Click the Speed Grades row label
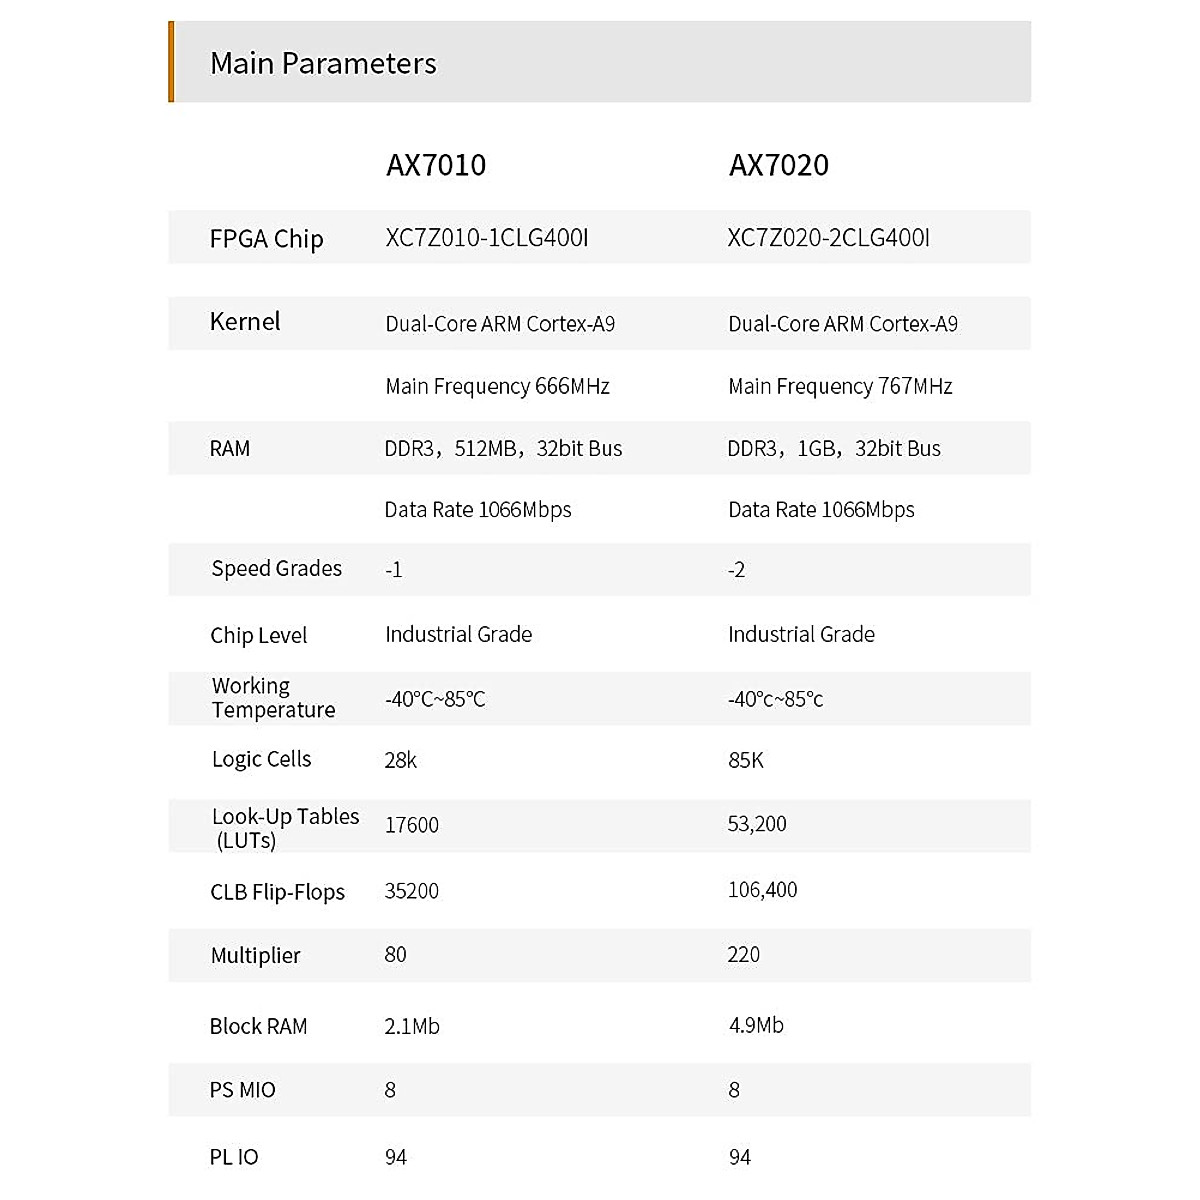Screen dimensions: 1200x1200 click(x=276, y=569)
